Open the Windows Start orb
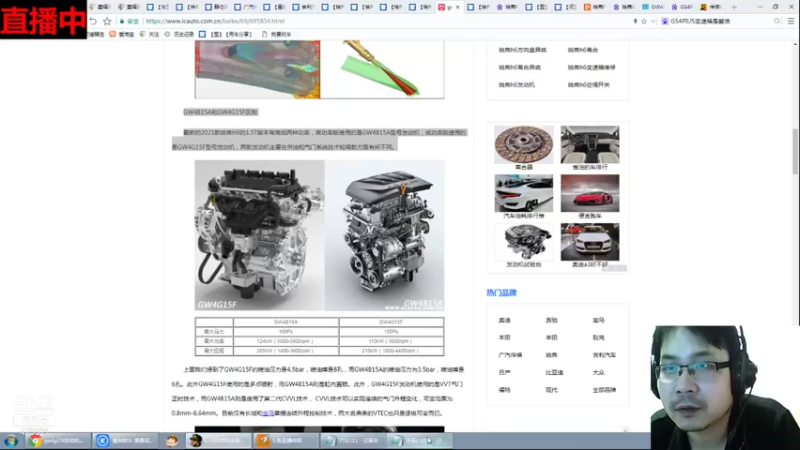 pyautogui.click(x=11, y=441)
